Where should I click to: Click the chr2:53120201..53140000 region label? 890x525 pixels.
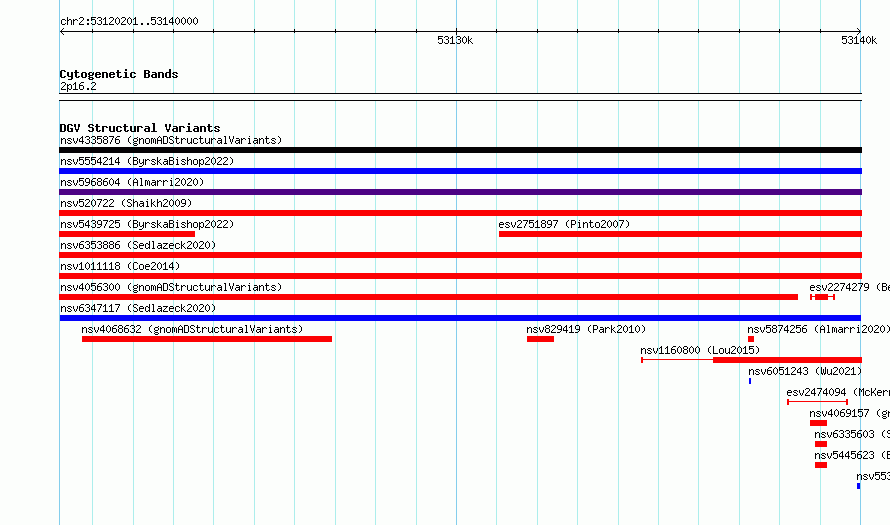[x=129, y=21]
